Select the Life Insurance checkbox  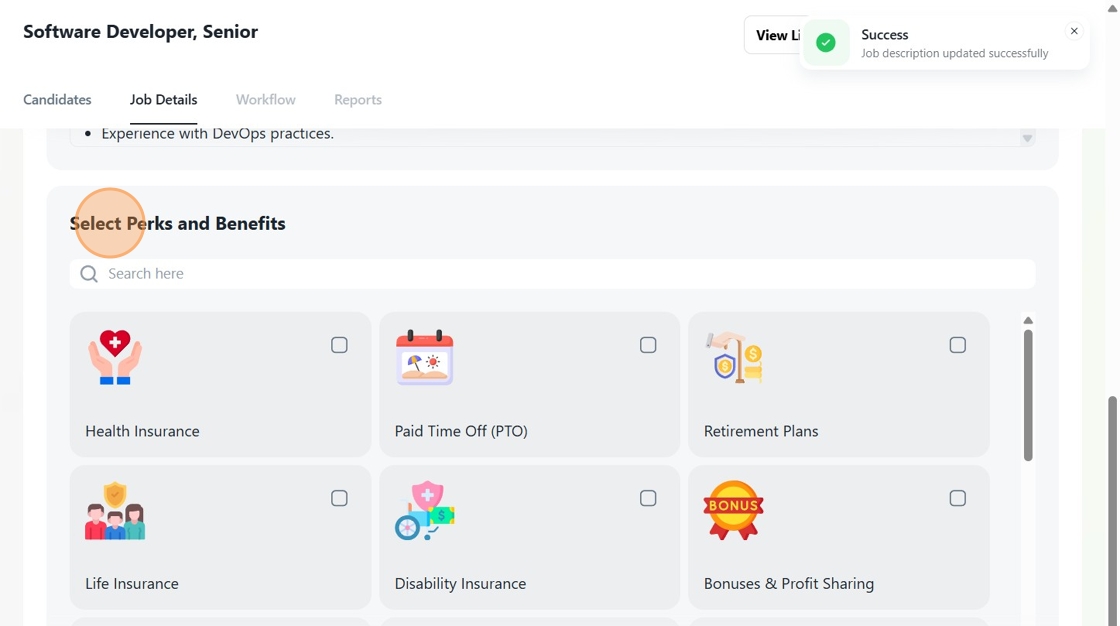(x=339, y=498)
